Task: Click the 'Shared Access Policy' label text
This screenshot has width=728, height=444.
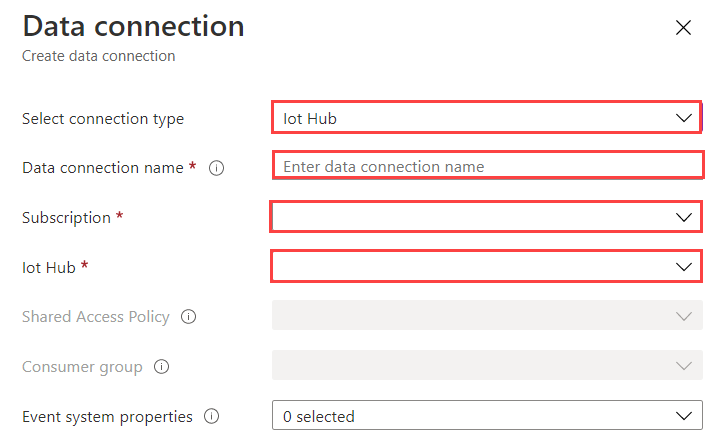Action: (x=96, y=317)
